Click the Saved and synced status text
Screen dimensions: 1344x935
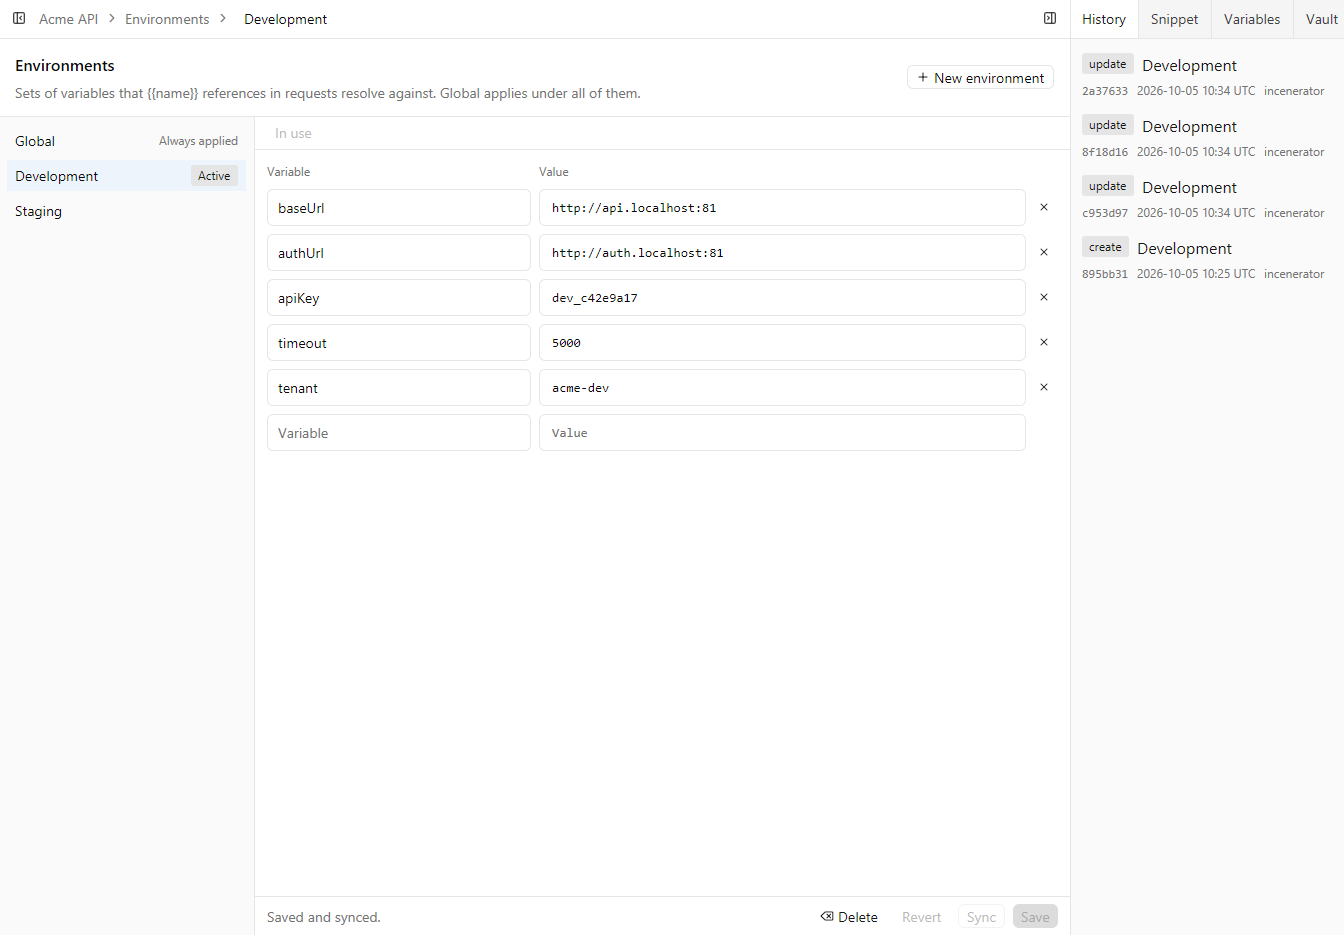click(x=324, y=917)
